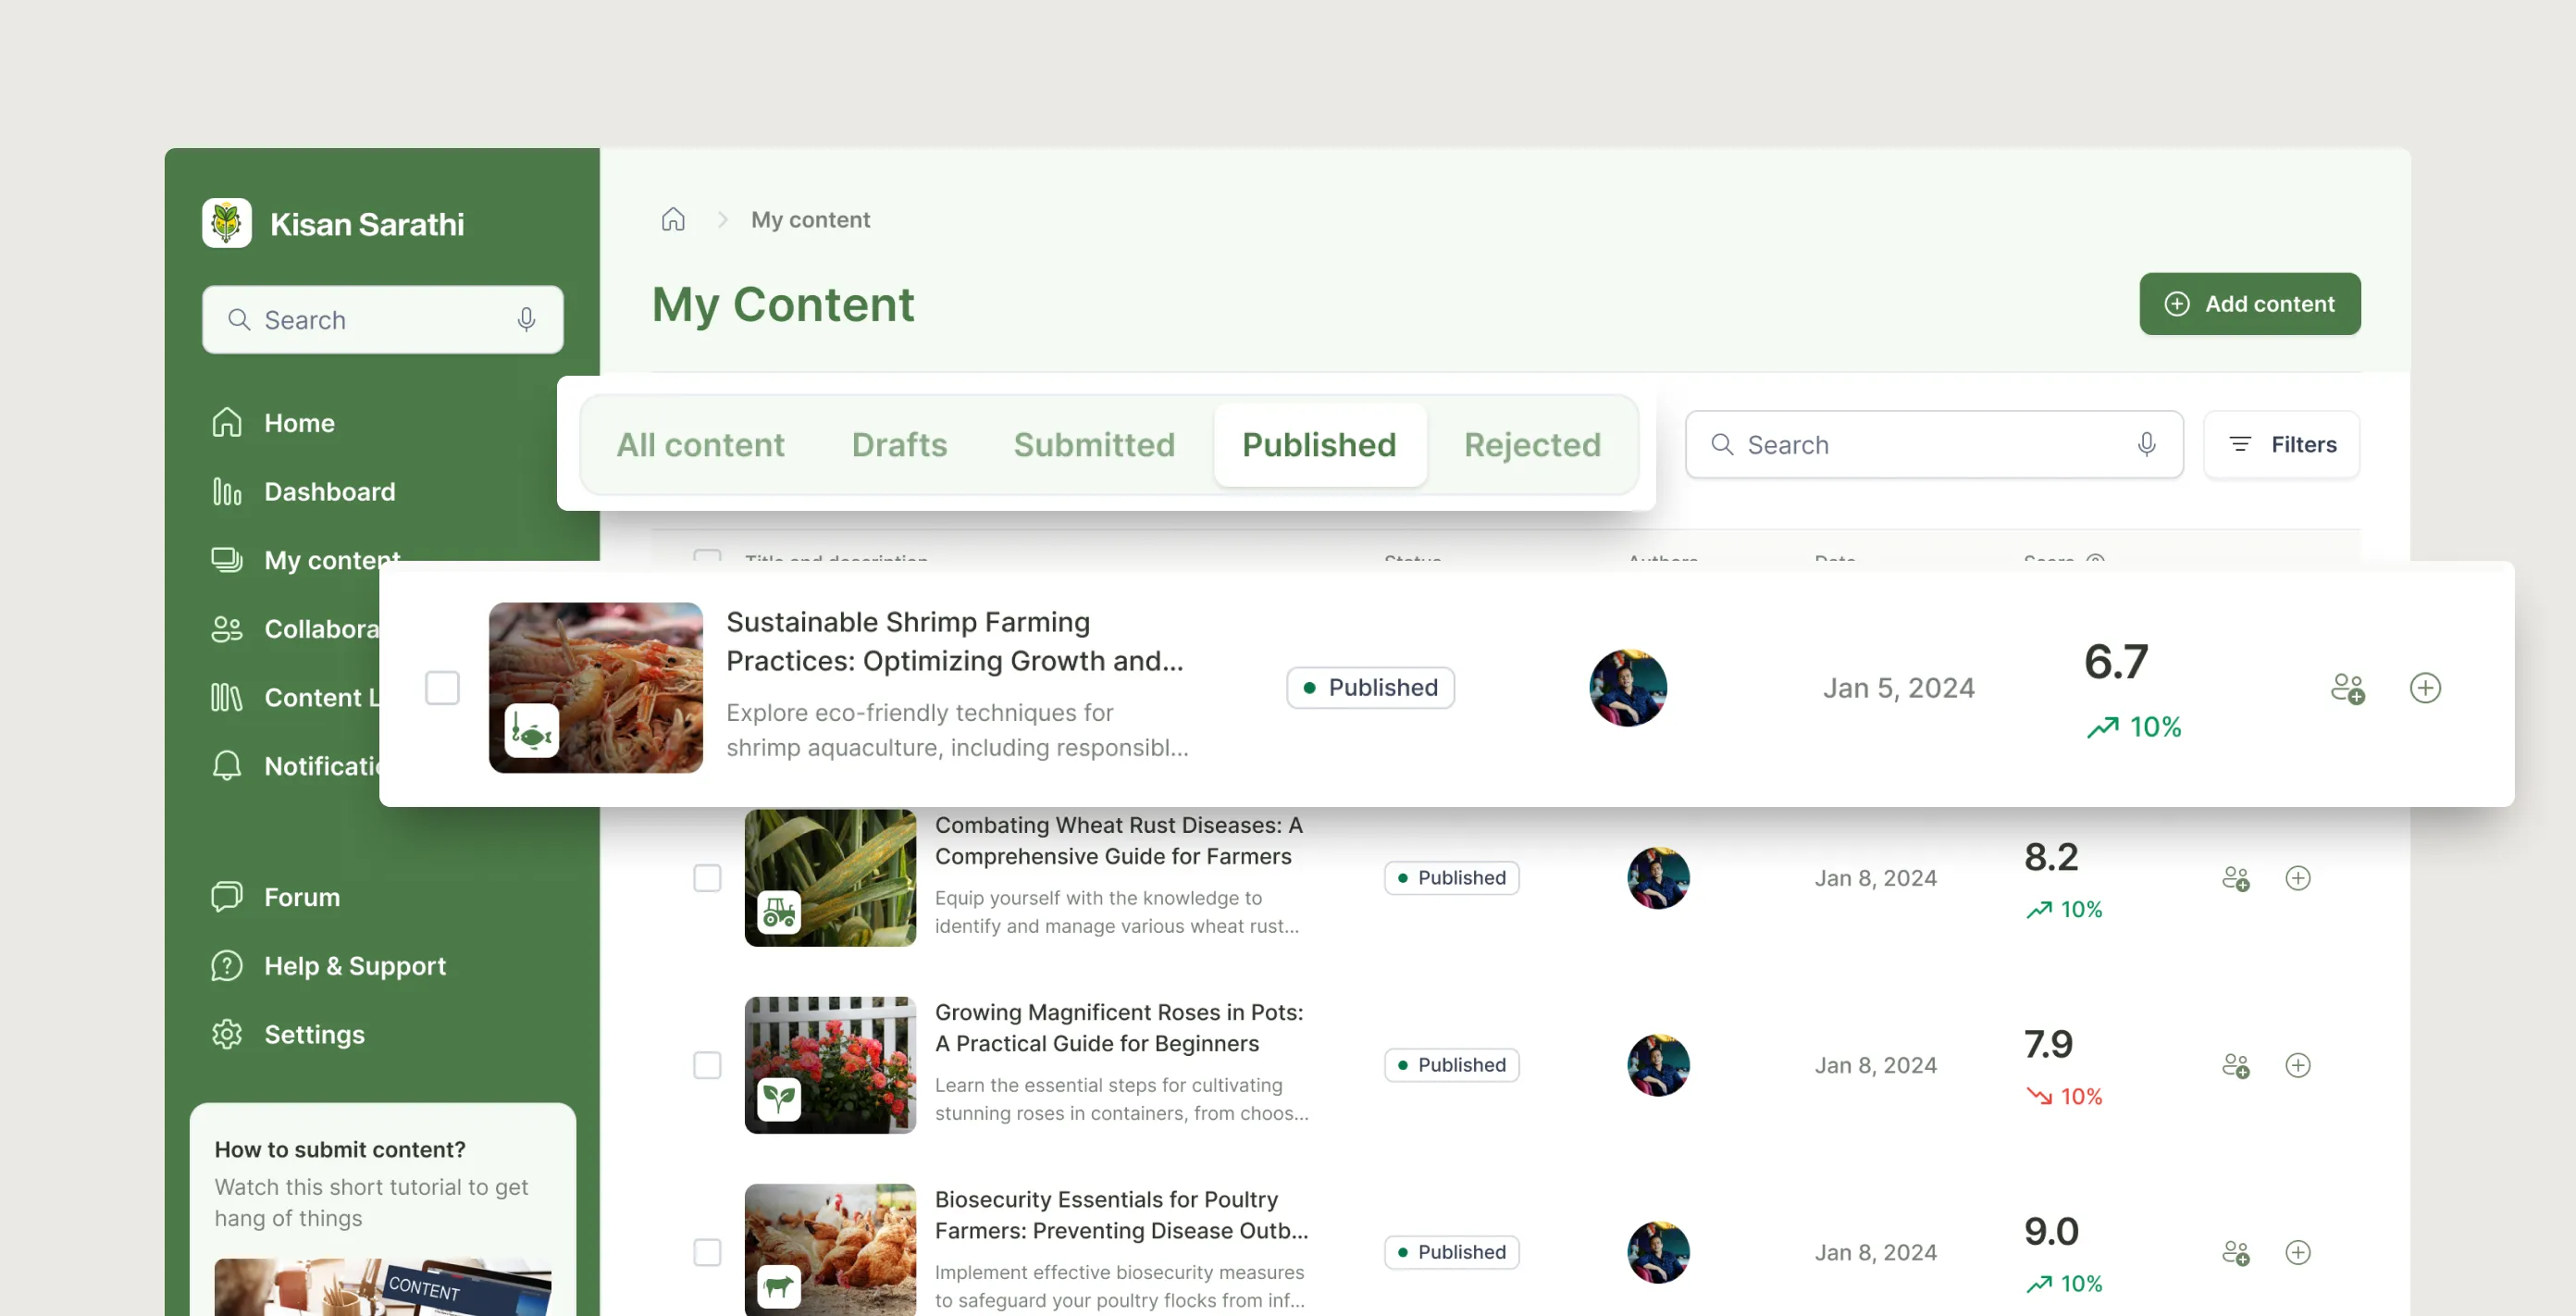
Task: Click breadcrumb chevron before My content
Action: click(x=722, y=219)
